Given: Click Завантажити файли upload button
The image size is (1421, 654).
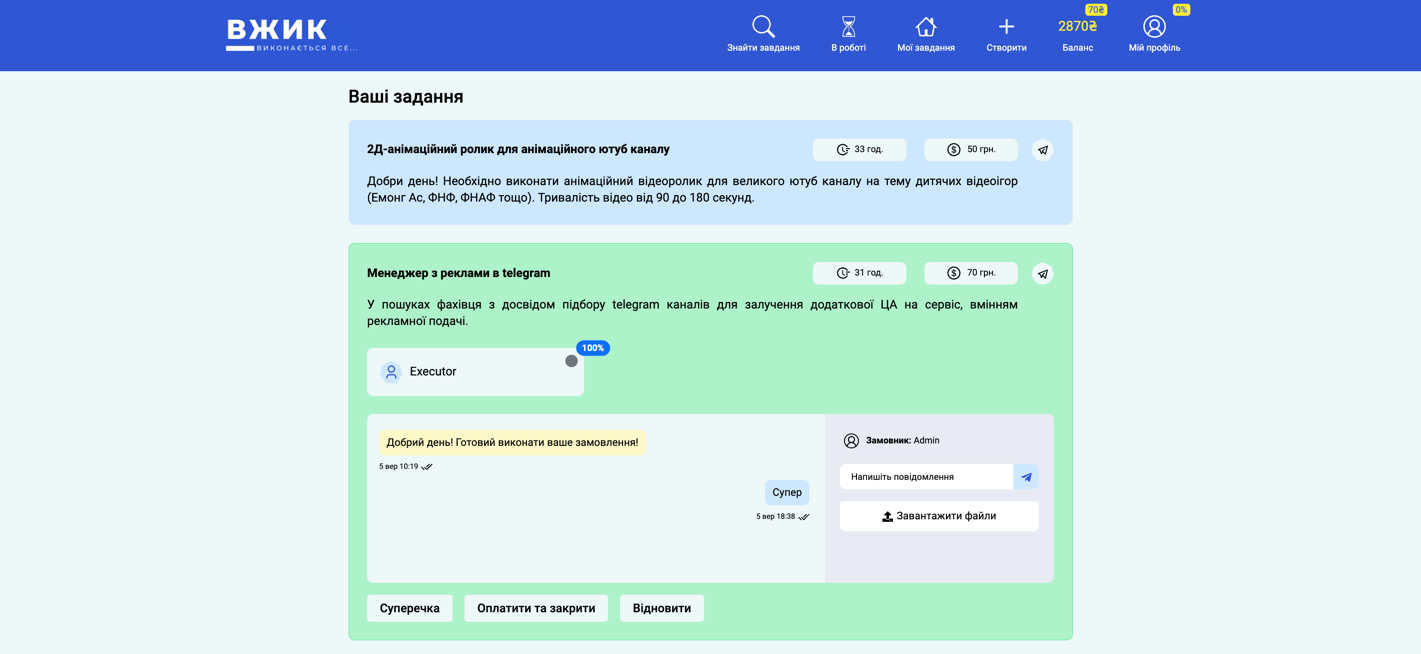Looking at the screenshot, I should (939, 516).
